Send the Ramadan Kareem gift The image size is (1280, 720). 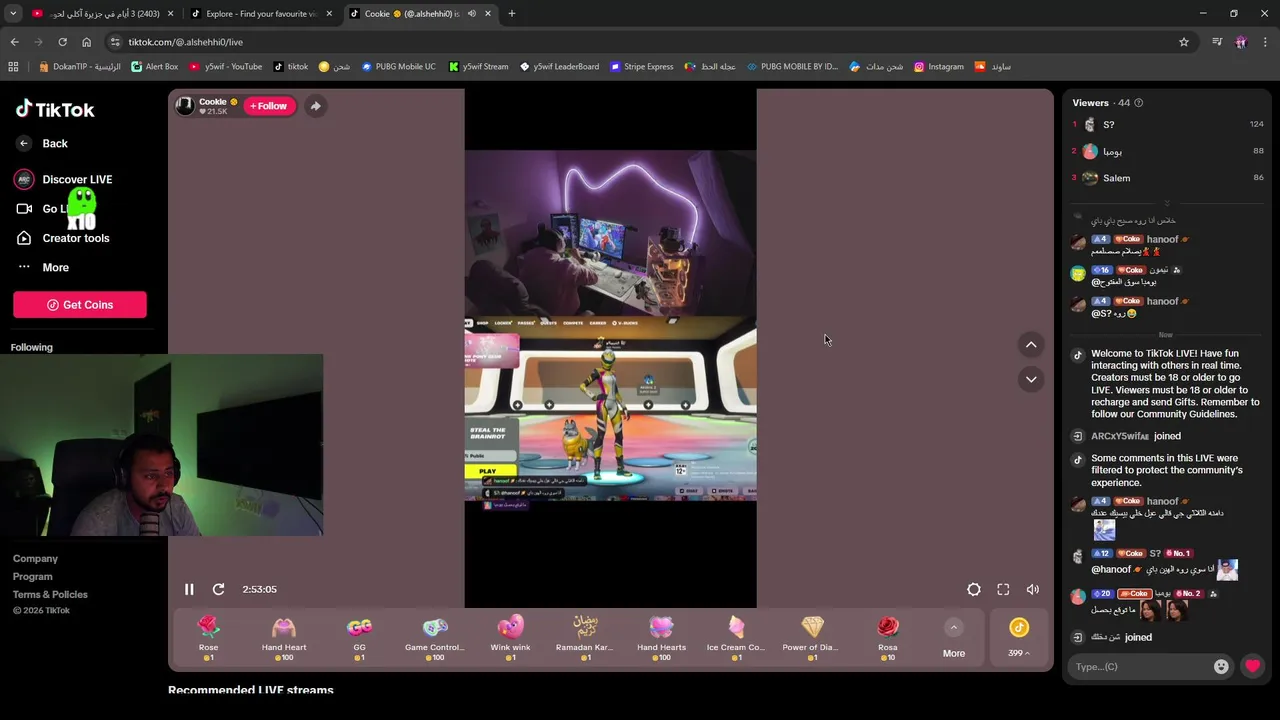[x=585, y=638]
